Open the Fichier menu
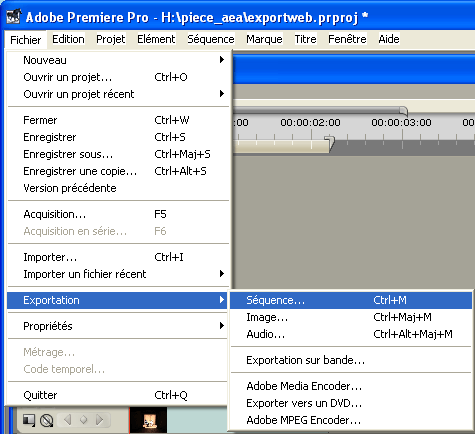Image resolution: width=475 pixels, height=434 pixels. [26, 40]
